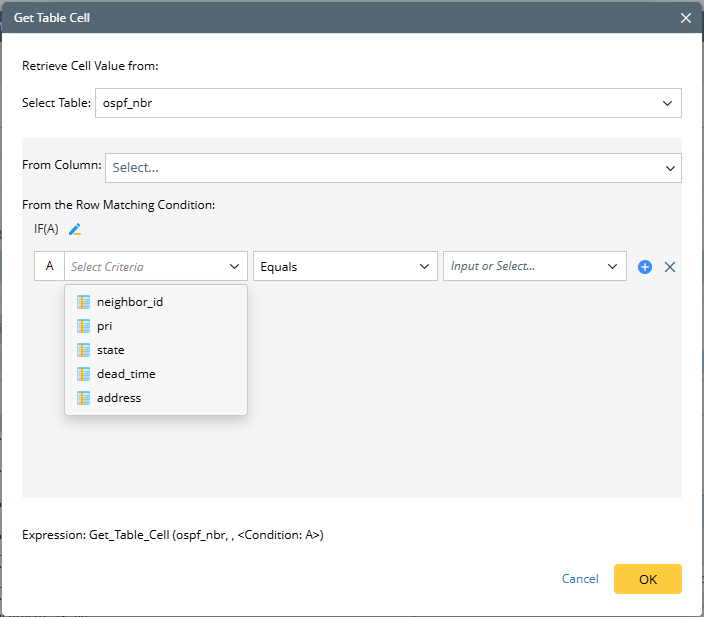Viewport: 704px width, 617px height.
Task: Click the Select Criteria input field
Action: point(145,267)
